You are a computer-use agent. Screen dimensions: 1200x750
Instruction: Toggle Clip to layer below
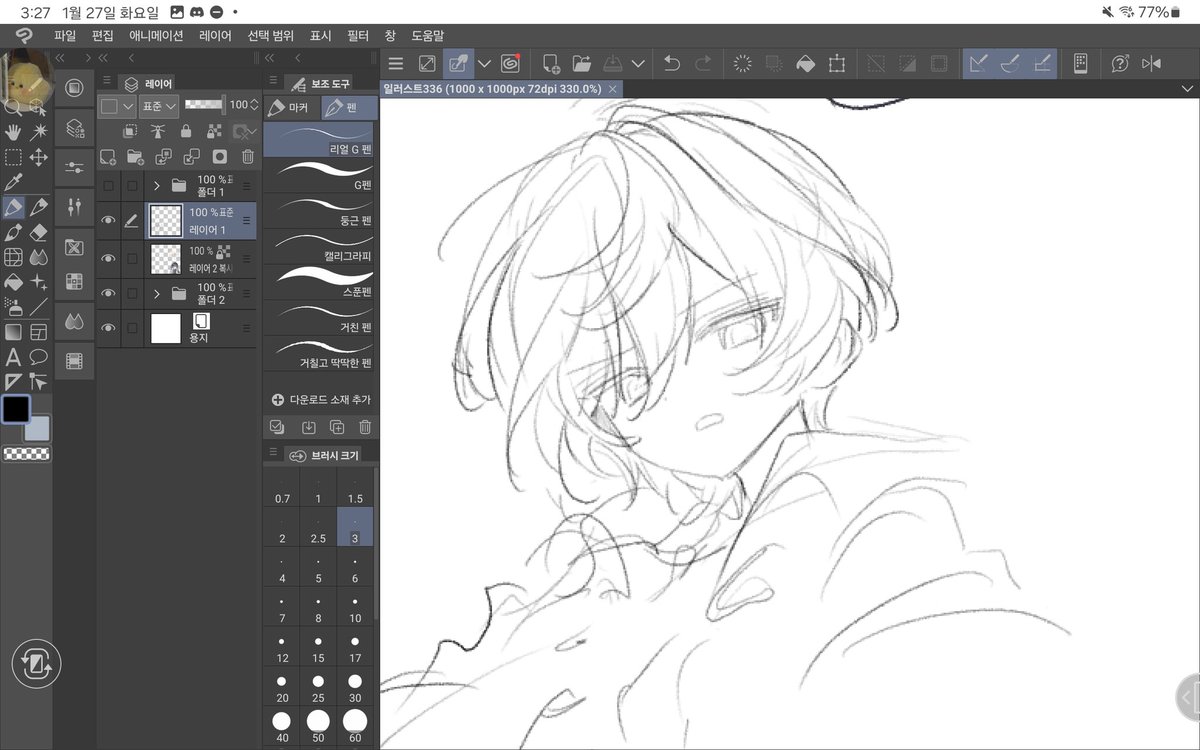(130, 131)
